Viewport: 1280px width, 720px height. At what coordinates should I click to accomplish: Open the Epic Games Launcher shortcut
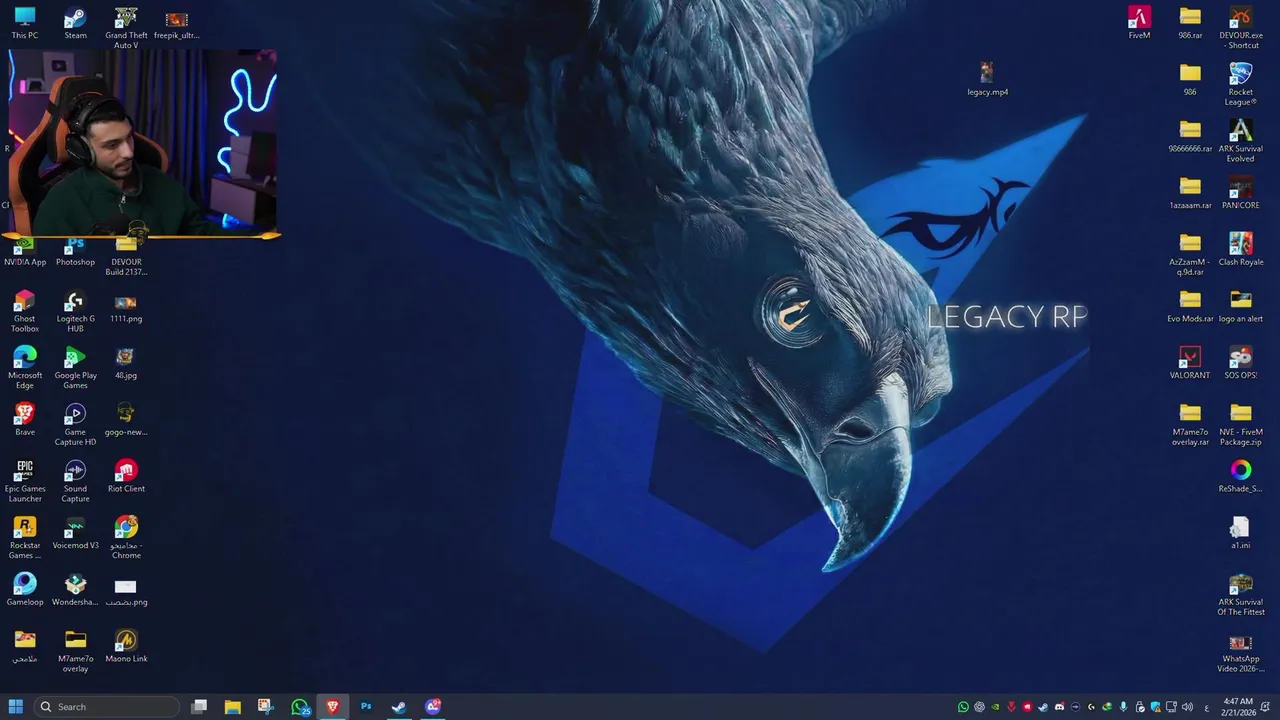point(25,482)
